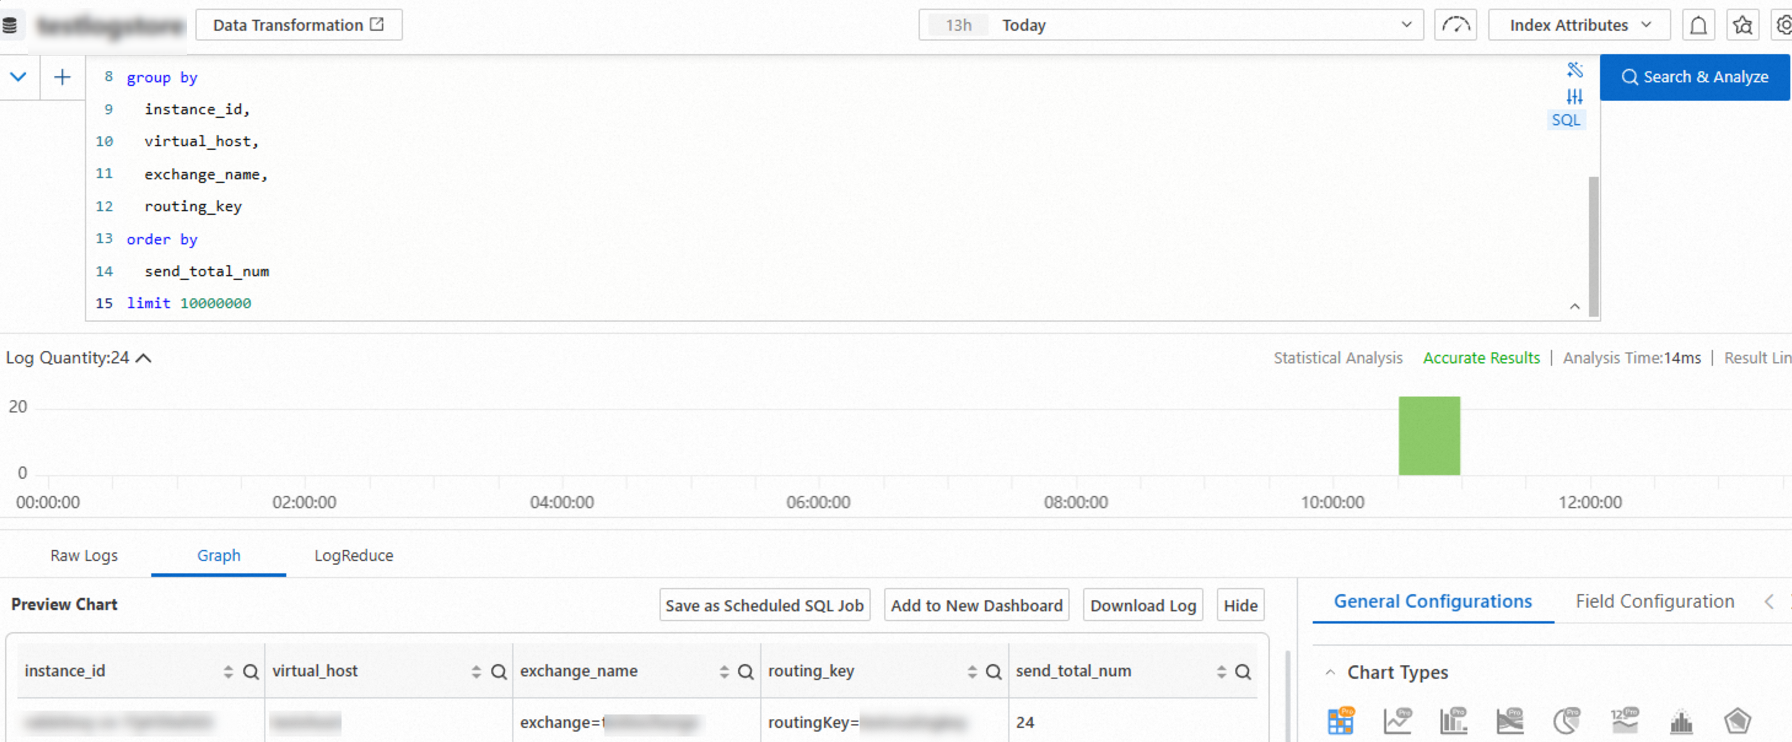Open the Today time range dropdown
The width and height of the screenshot is (1792, 742).
point(1171,25)
